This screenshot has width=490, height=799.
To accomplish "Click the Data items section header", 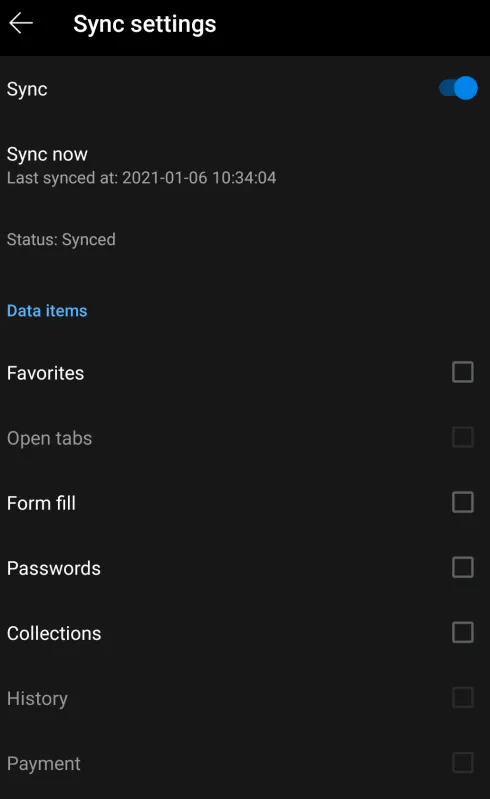I will pos(47,311).
